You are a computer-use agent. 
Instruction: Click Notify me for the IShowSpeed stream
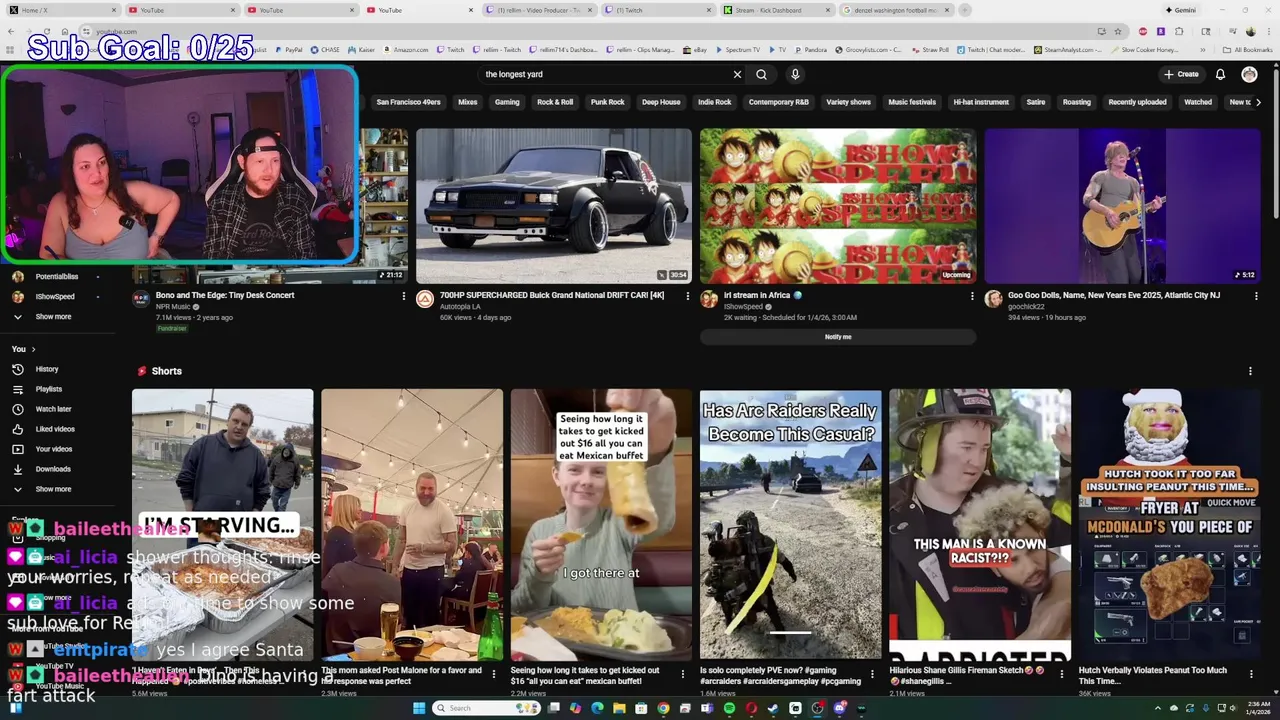click(x=838, y=337)
